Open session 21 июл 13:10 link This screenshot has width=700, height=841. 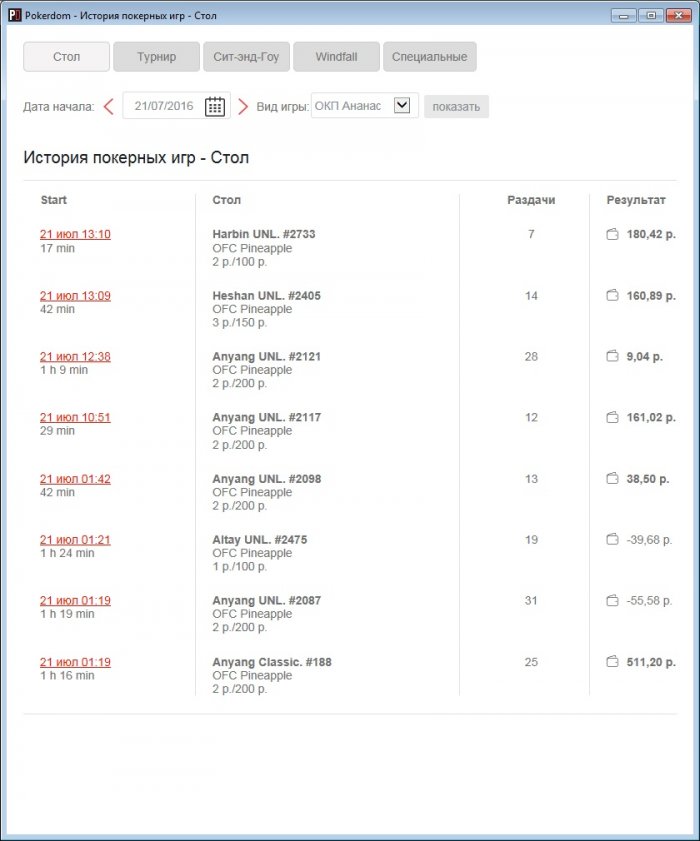[75, 234]
